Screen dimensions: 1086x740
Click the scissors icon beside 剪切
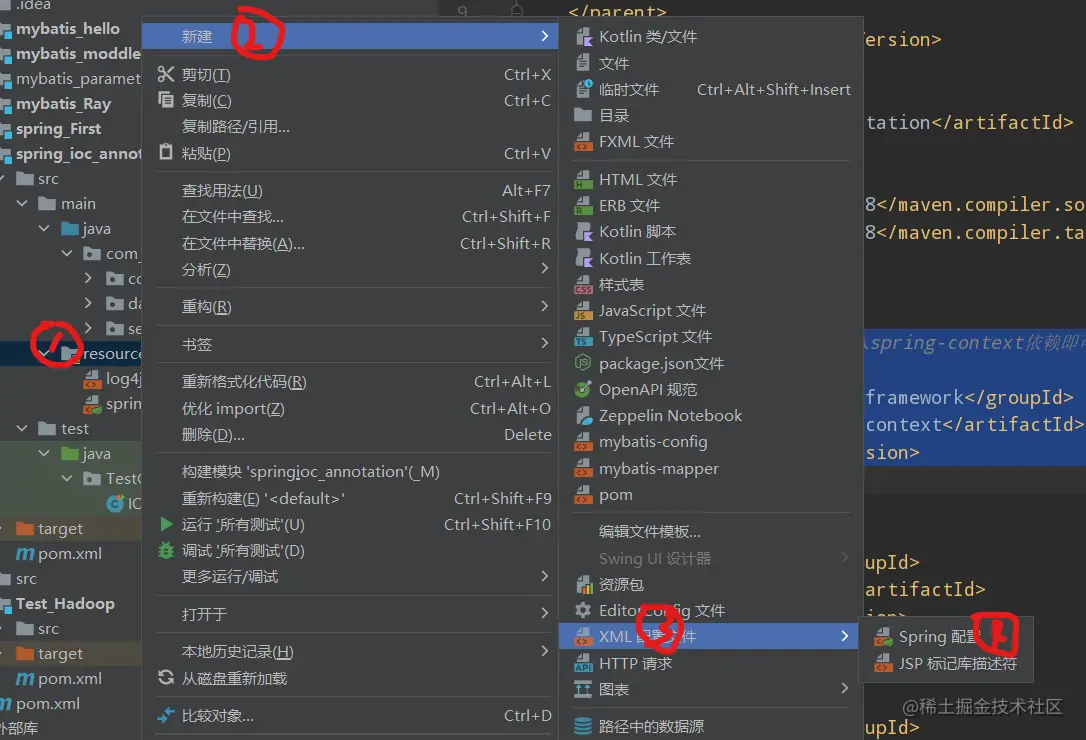click(166, 74)
